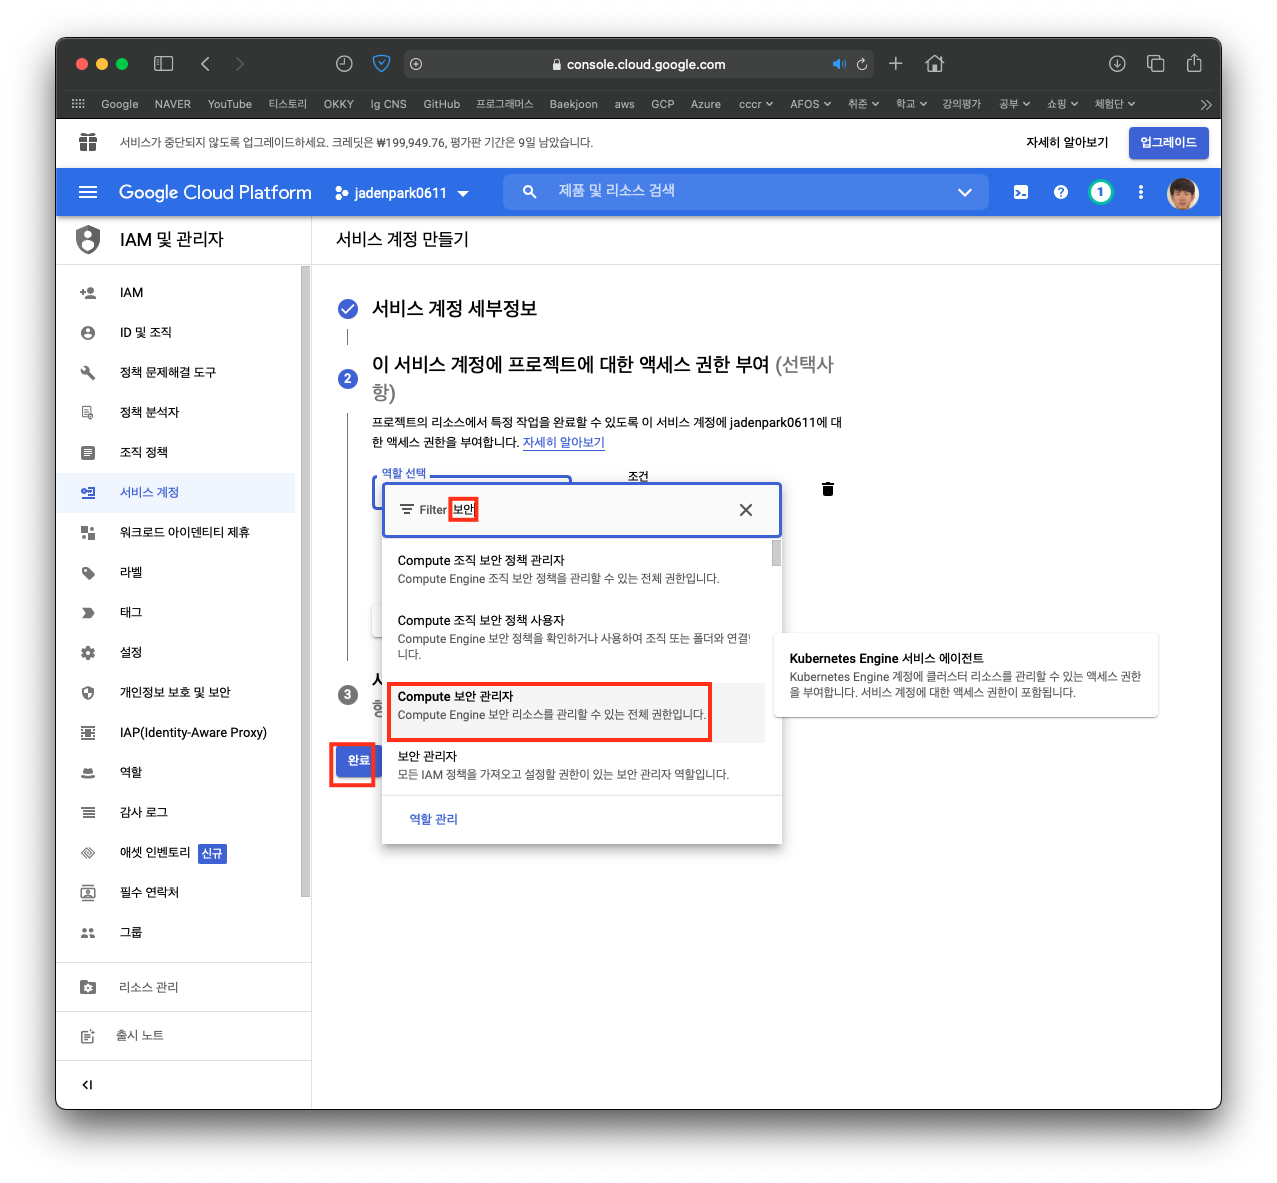Open 라벨 sidebar item
Image resolution: width=1277 pixels, height=1183 pixels.
point(176,573)
